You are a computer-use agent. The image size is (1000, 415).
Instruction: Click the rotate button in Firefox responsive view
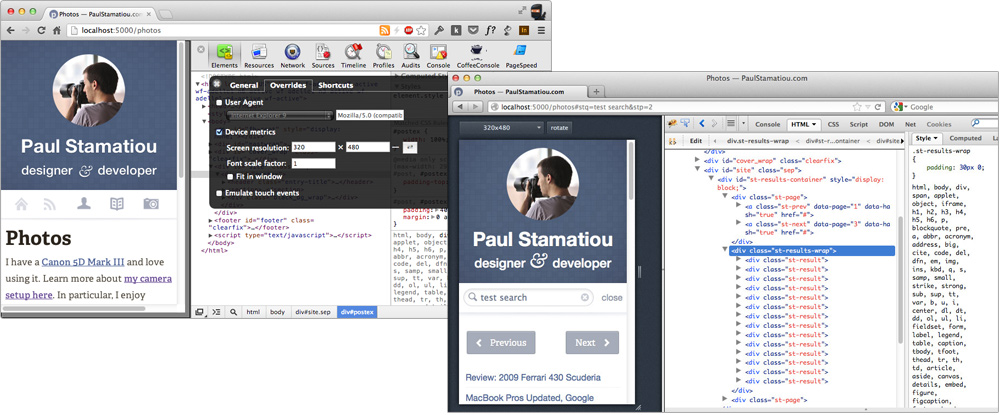click(x=559, y=127)
